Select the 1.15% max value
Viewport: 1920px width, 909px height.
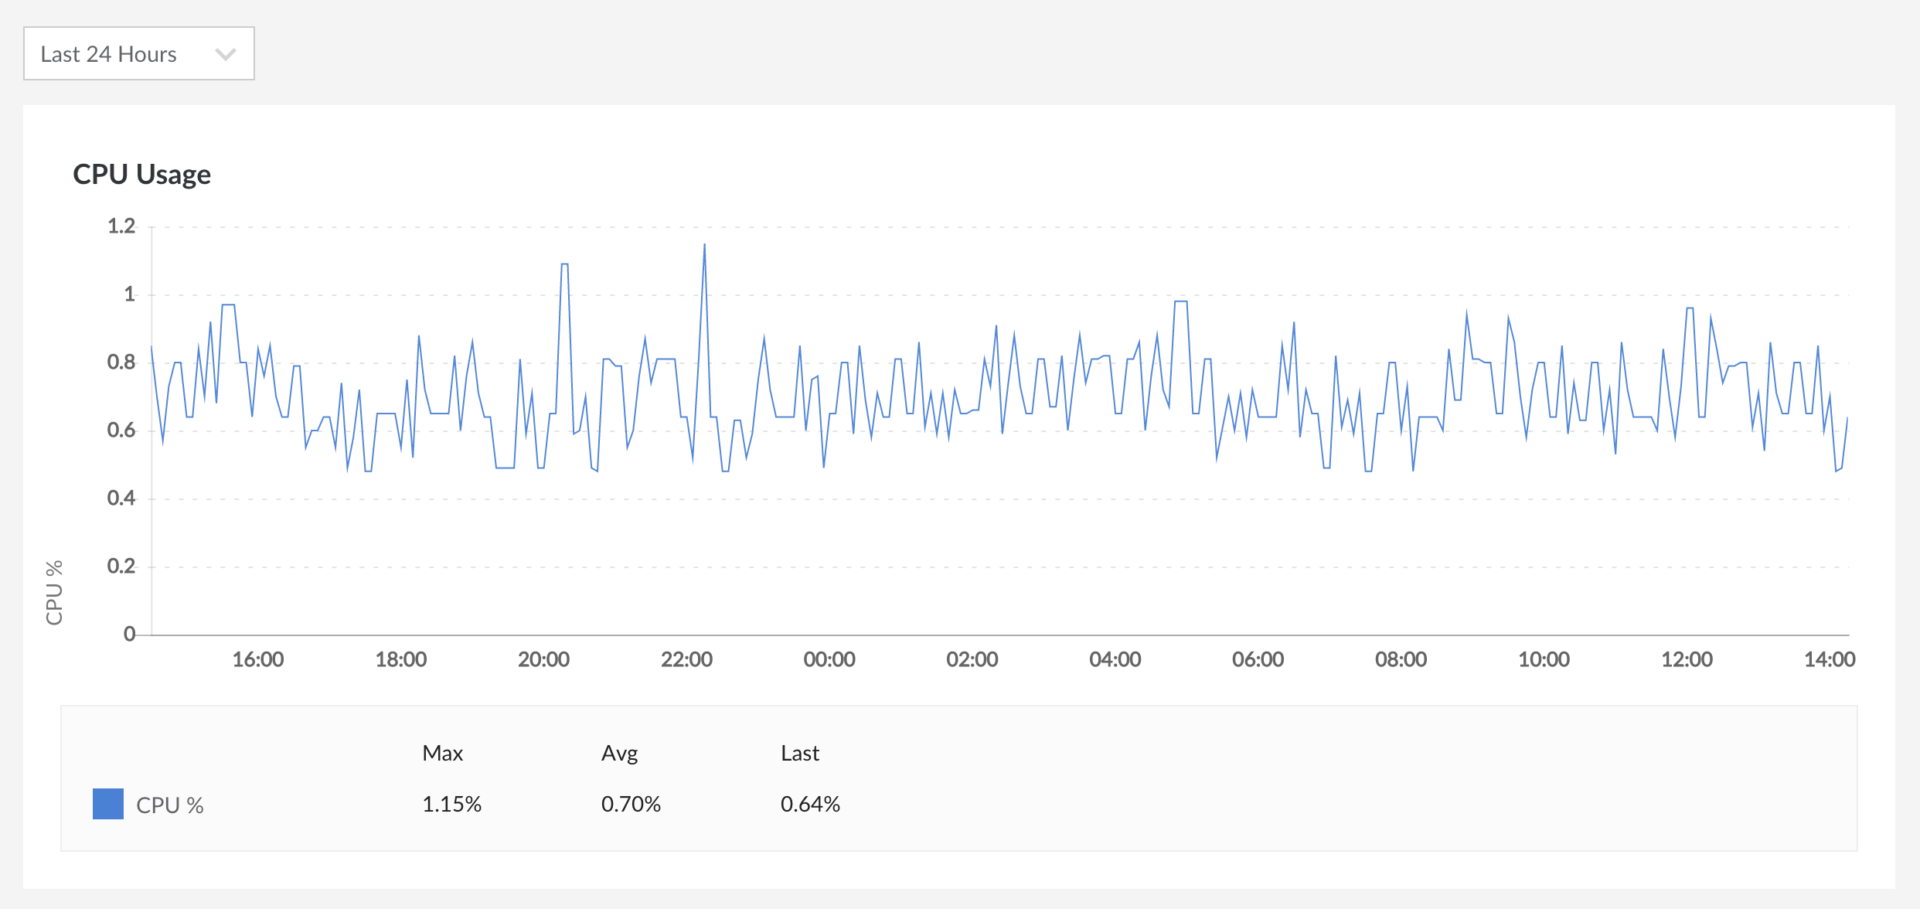pyautogui.click(x=451, y=804)
